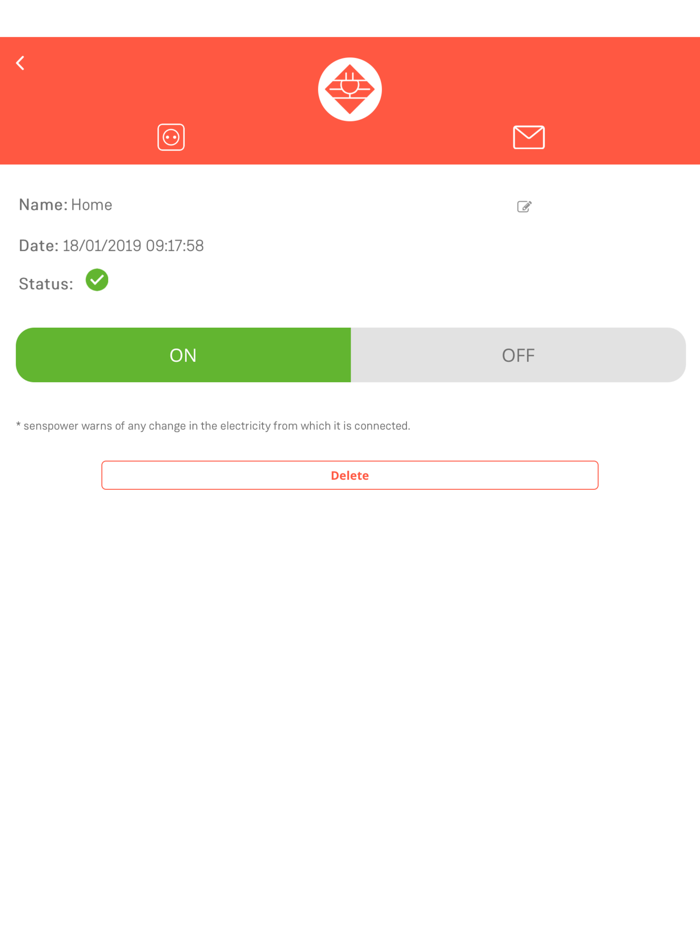This screenshot has height=934, width=700.
Task: Edit the device name with pencil icon
Action: tap(524, 207)
